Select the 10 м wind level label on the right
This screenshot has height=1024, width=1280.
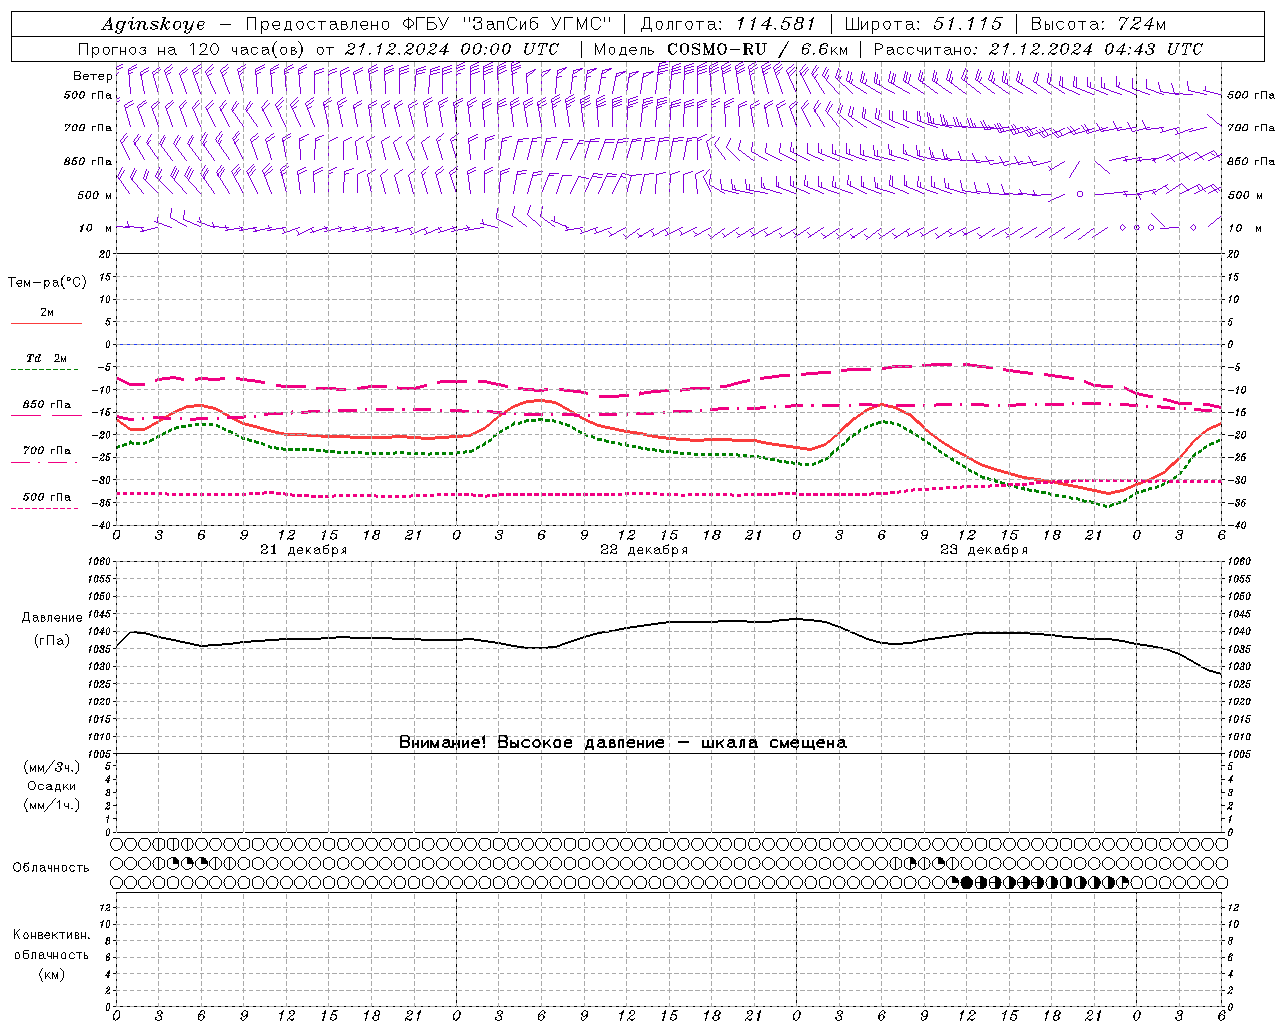point(1244,228)
